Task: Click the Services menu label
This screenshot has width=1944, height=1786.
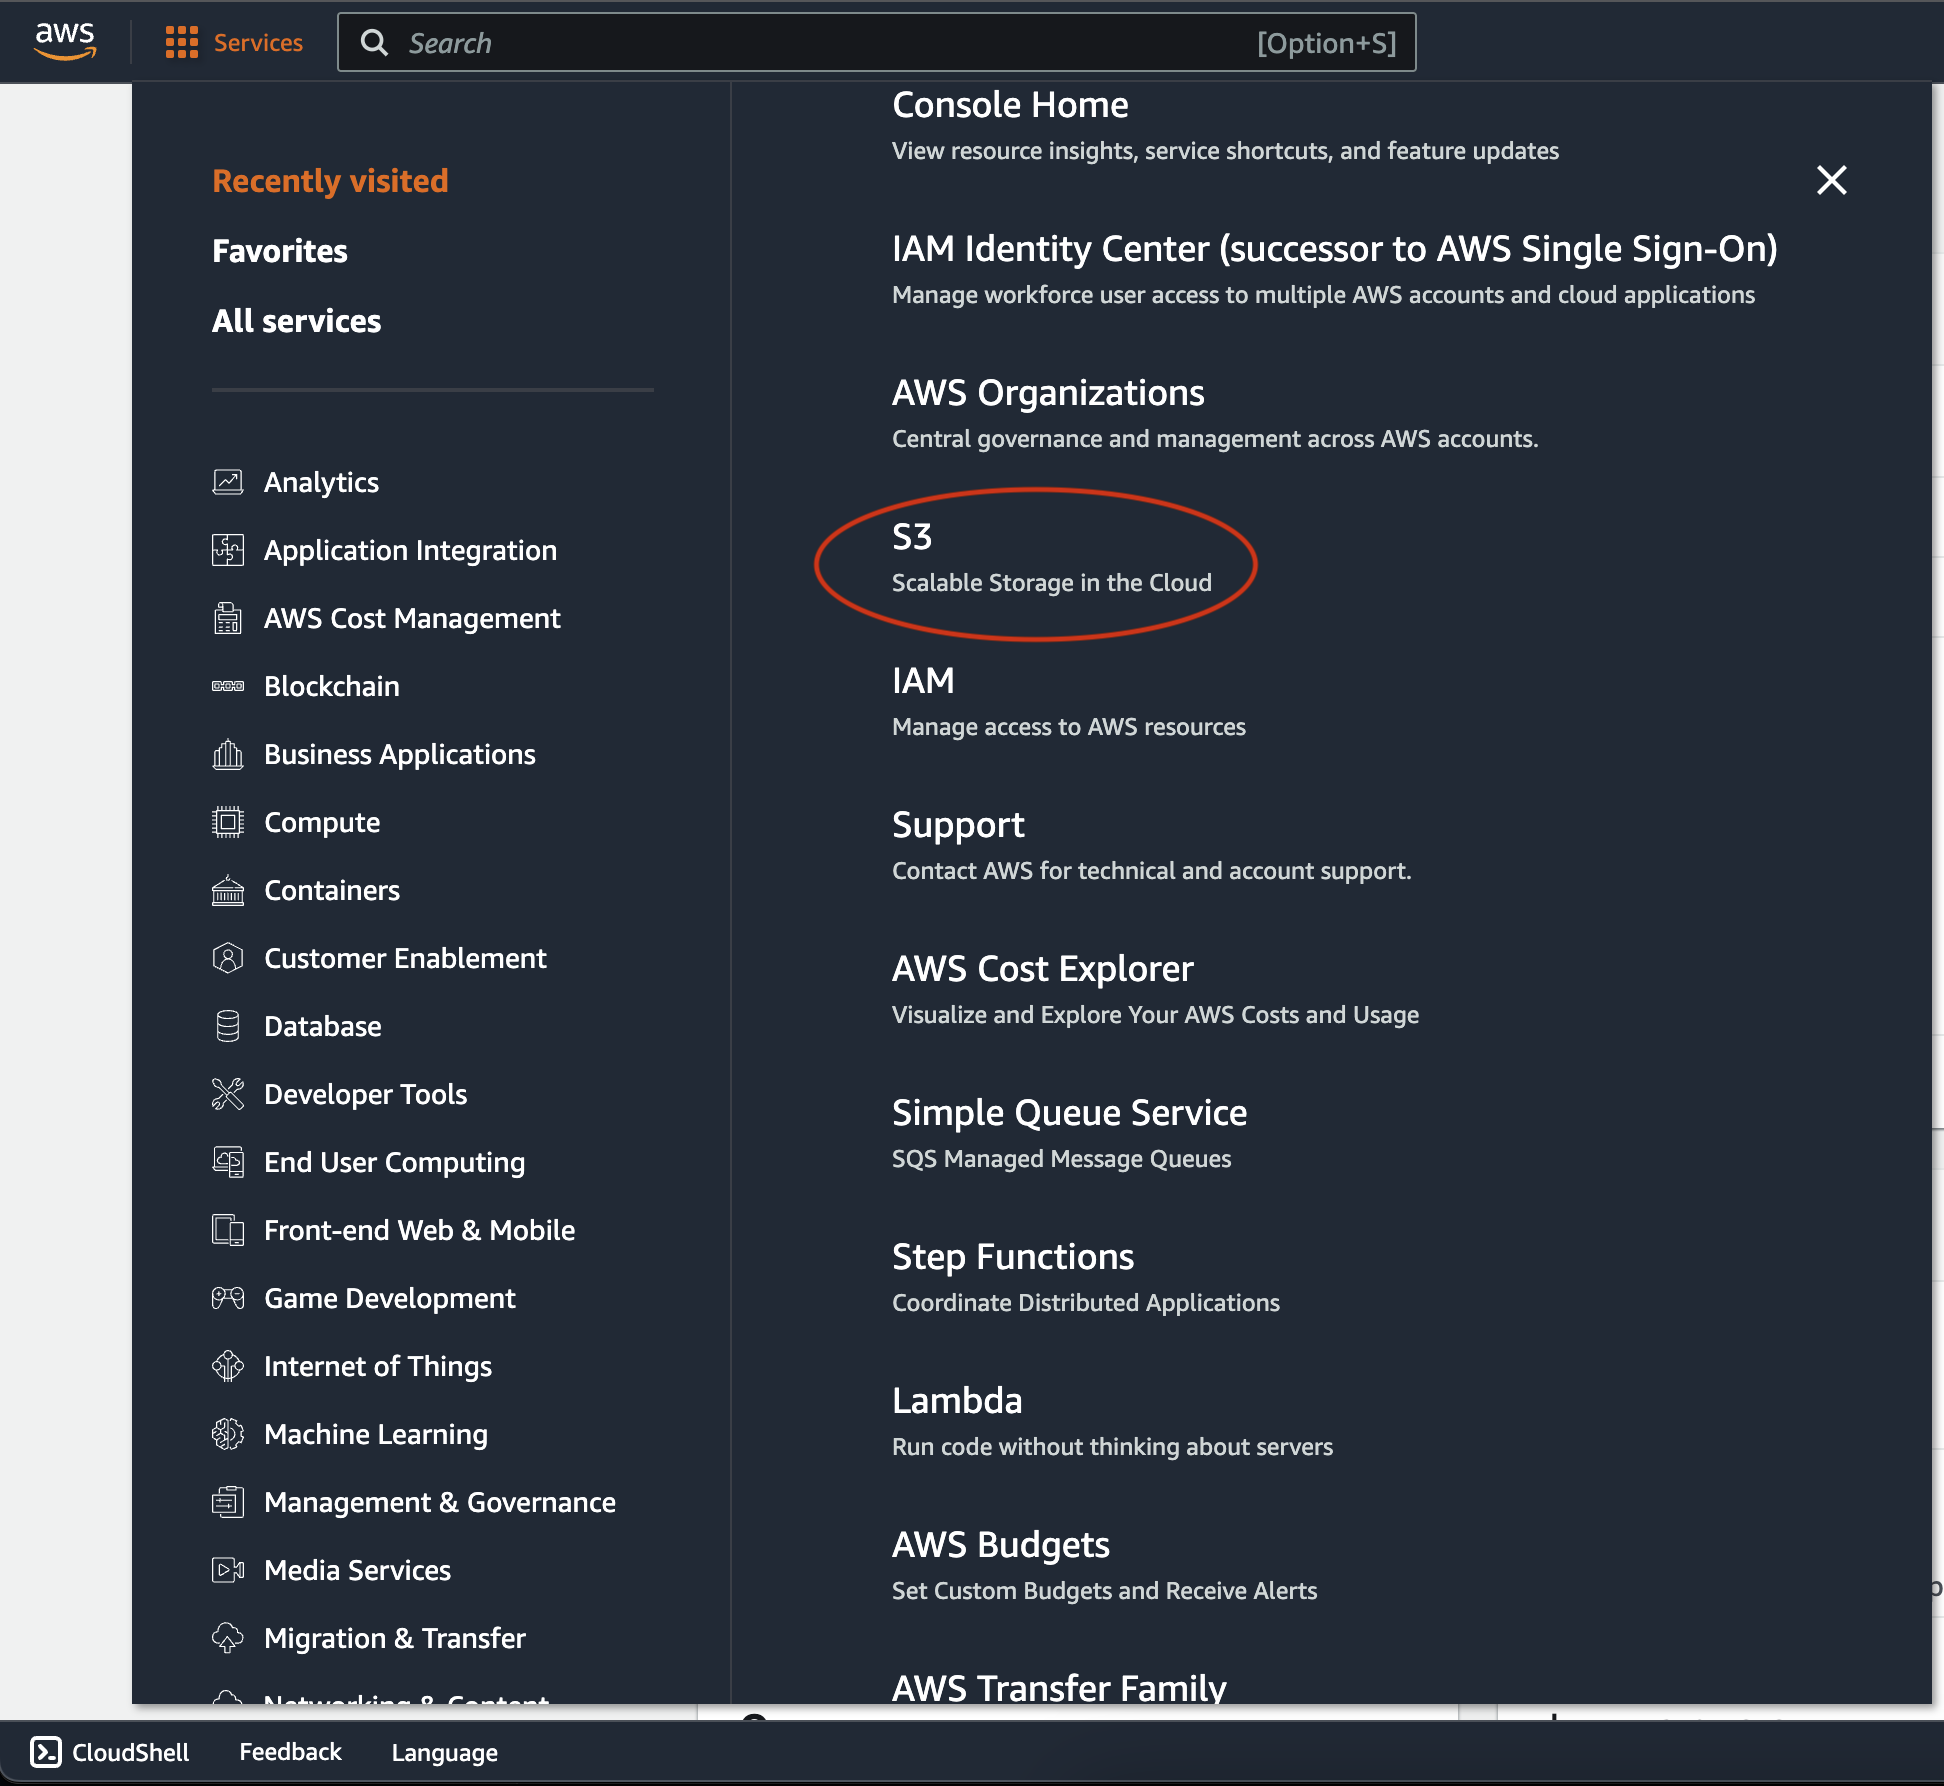Action: pos(258,42)
